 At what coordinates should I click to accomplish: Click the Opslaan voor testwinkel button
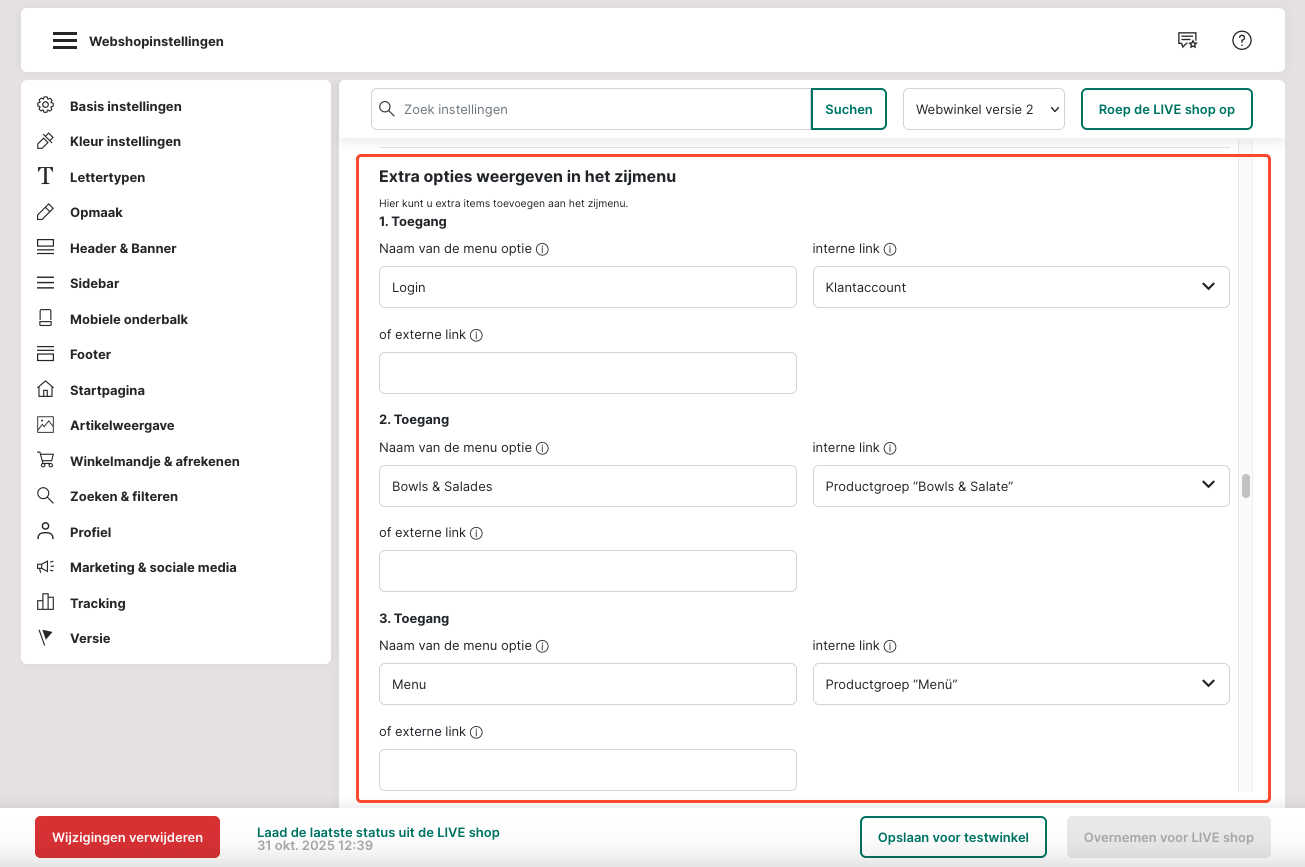pos(952,837)
